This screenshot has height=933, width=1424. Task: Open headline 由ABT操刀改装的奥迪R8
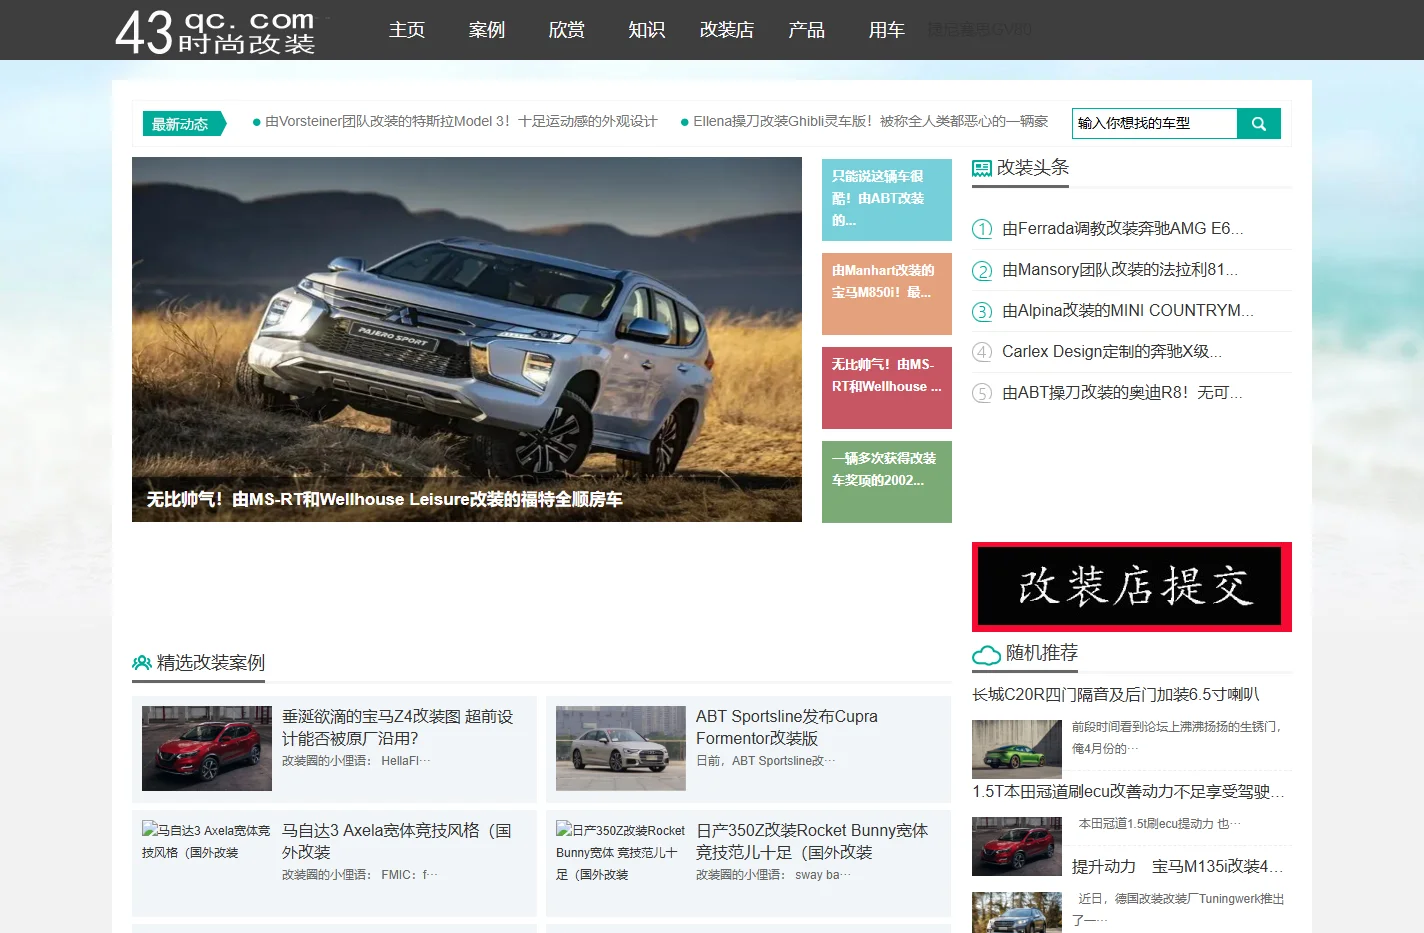point(1122,392)
